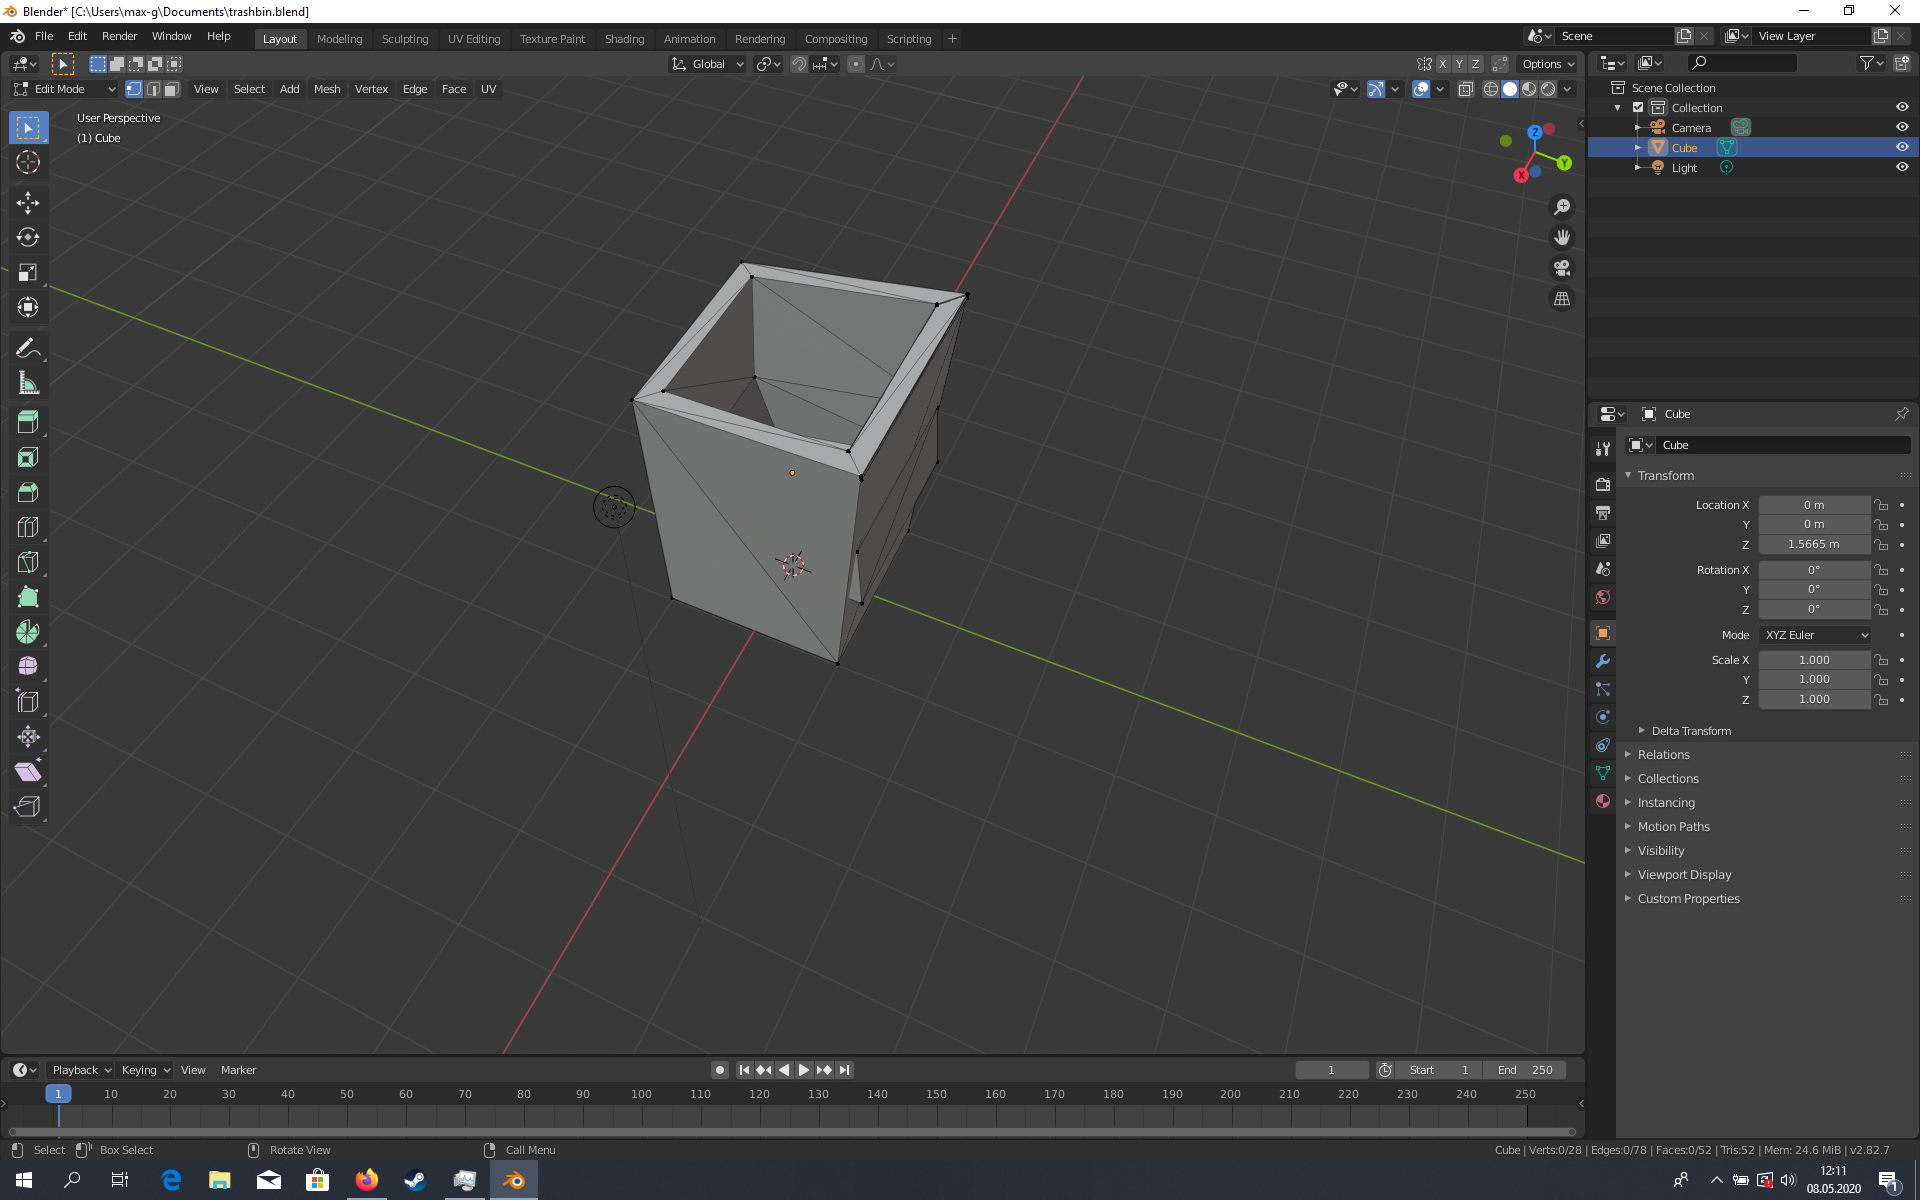Toggle the snapping magnet

799,64
